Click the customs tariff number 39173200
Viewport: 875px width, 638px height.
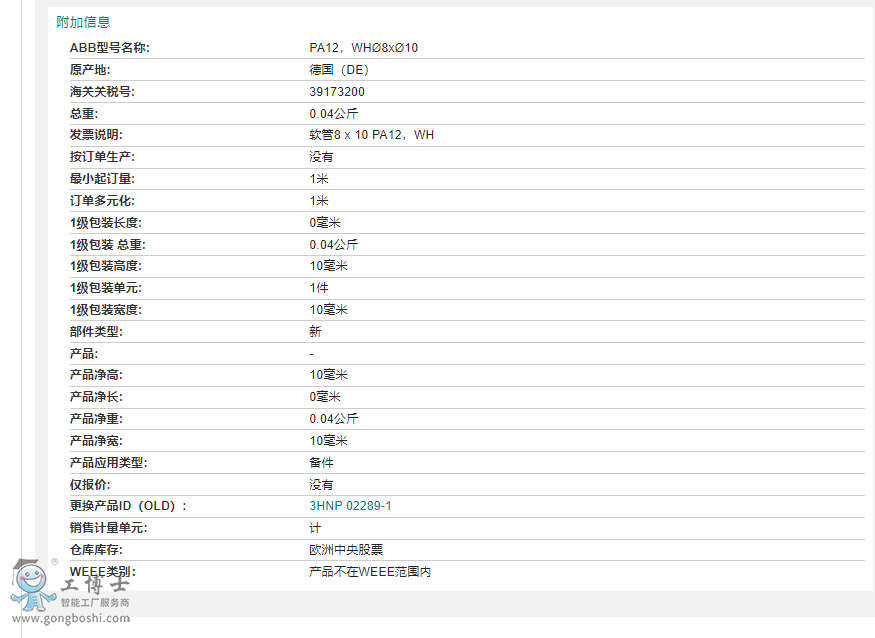pyautogui.click(x=337, y=92)
